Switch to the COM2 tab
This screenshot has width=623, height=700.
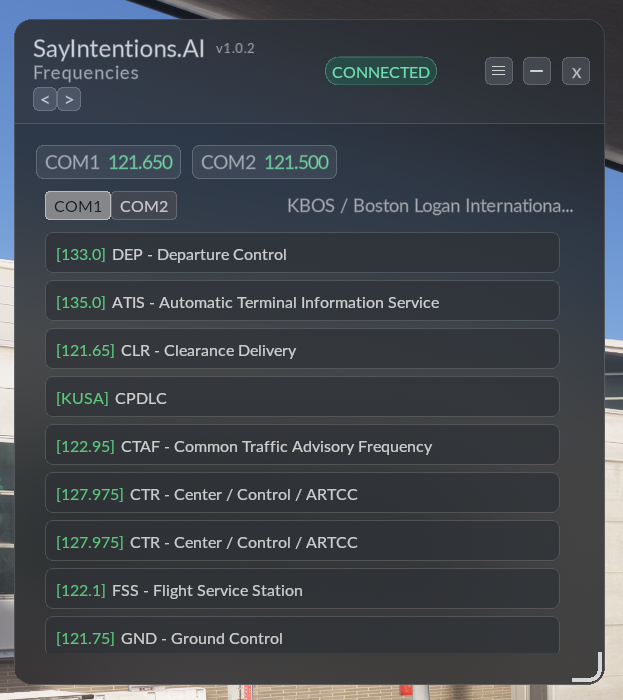144,206
